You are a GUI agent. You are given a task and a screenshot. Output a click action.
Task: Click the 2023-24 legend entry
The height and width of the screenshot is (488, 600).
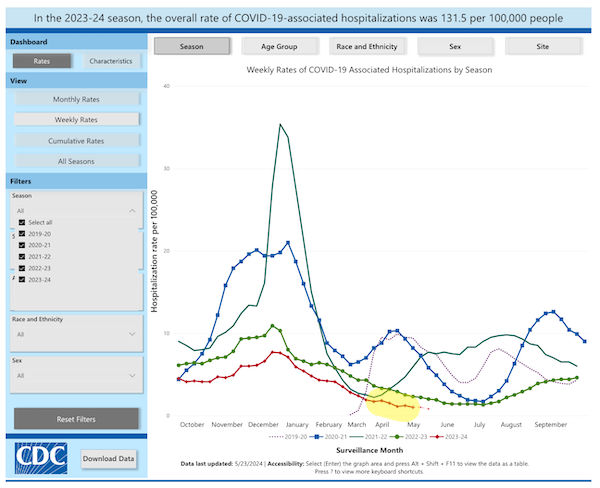tap(448, 437)
